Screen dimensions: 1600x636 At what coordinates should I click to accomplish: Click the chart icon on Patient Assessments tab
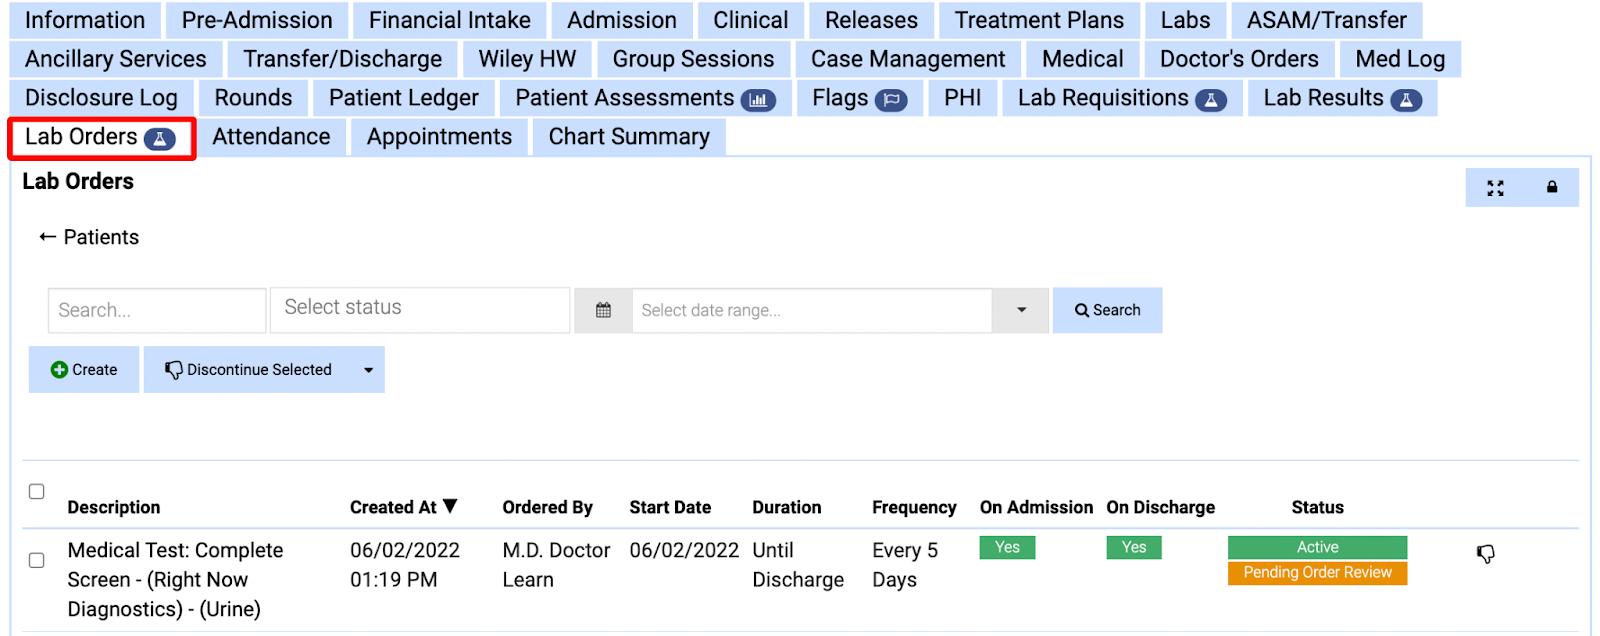coord(758,99)
